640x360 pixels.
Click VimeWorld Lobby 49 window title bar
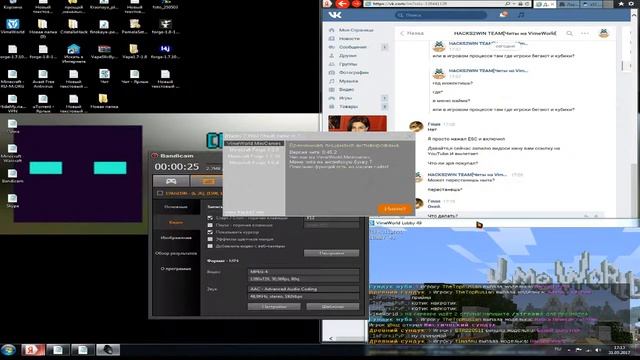(504, 223)
